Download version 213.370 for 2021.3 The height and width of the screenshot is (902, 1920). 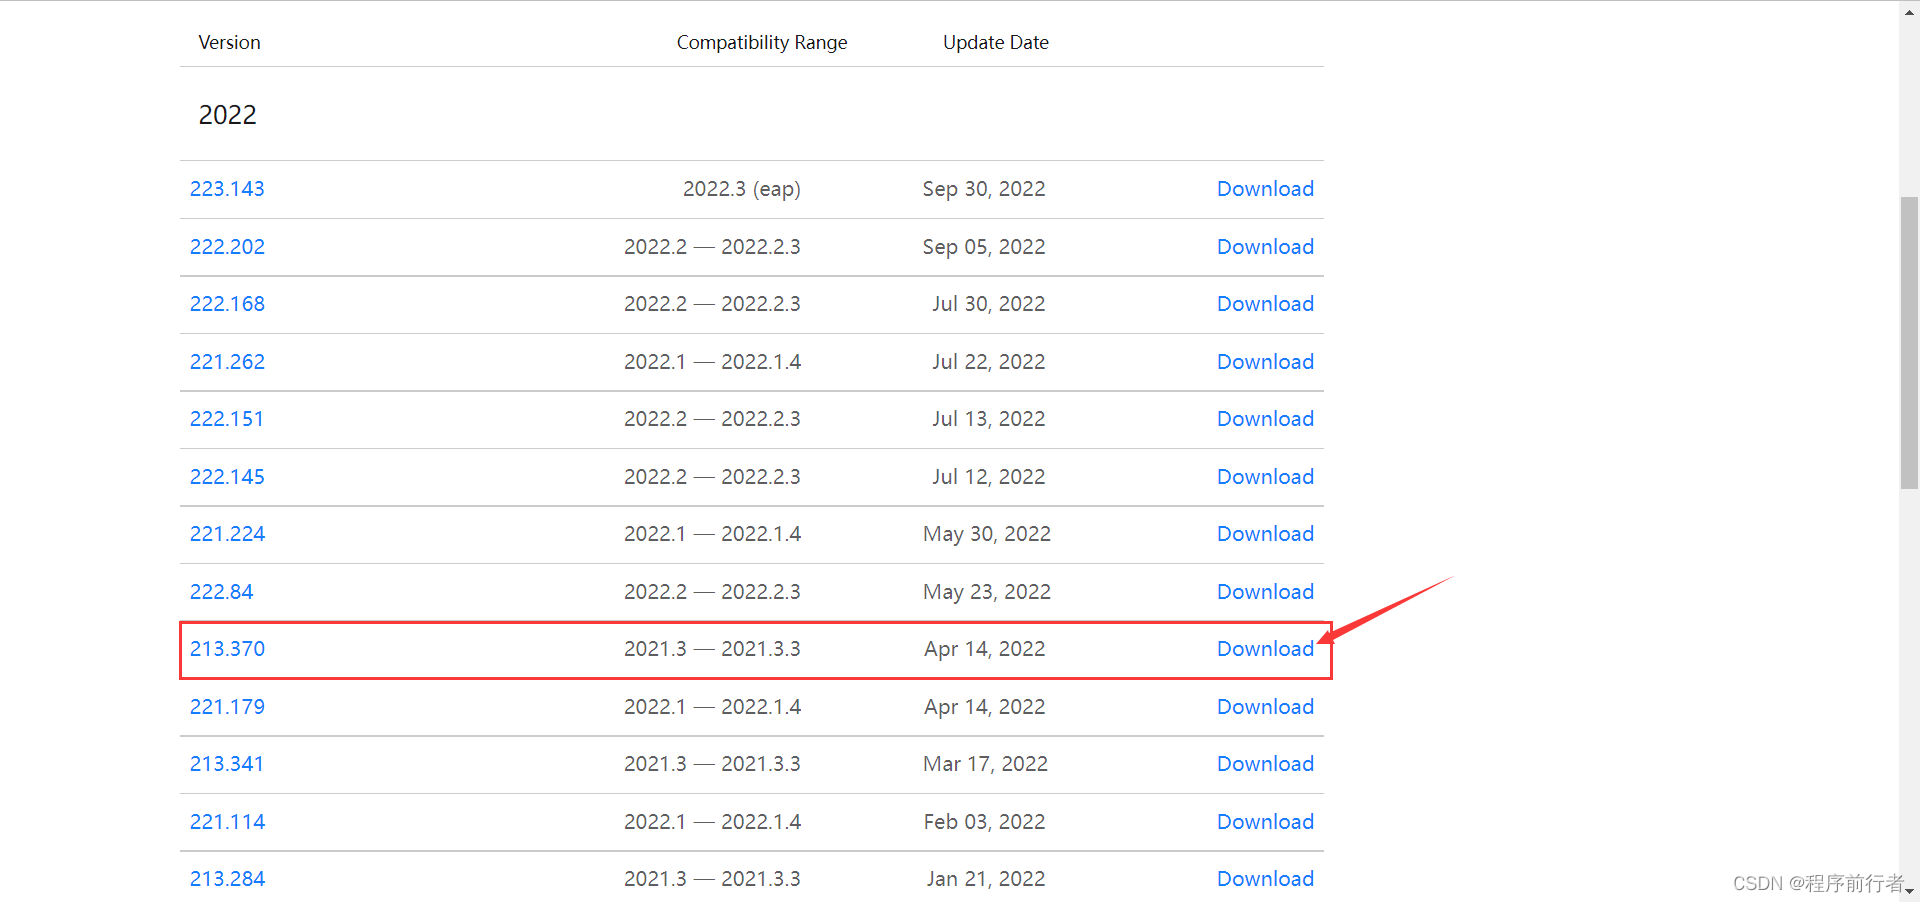[1265, 649]
